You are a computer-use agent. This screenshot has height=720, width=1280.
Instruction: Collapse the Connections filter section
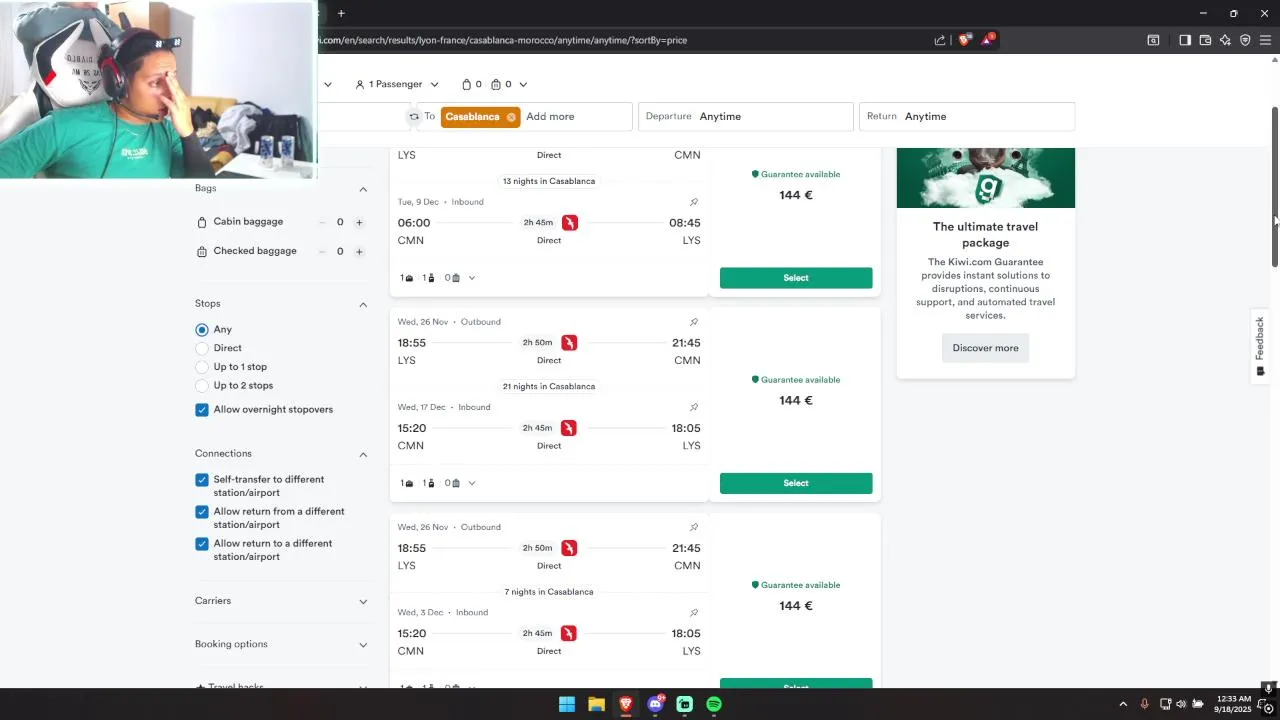coord(363,454)
